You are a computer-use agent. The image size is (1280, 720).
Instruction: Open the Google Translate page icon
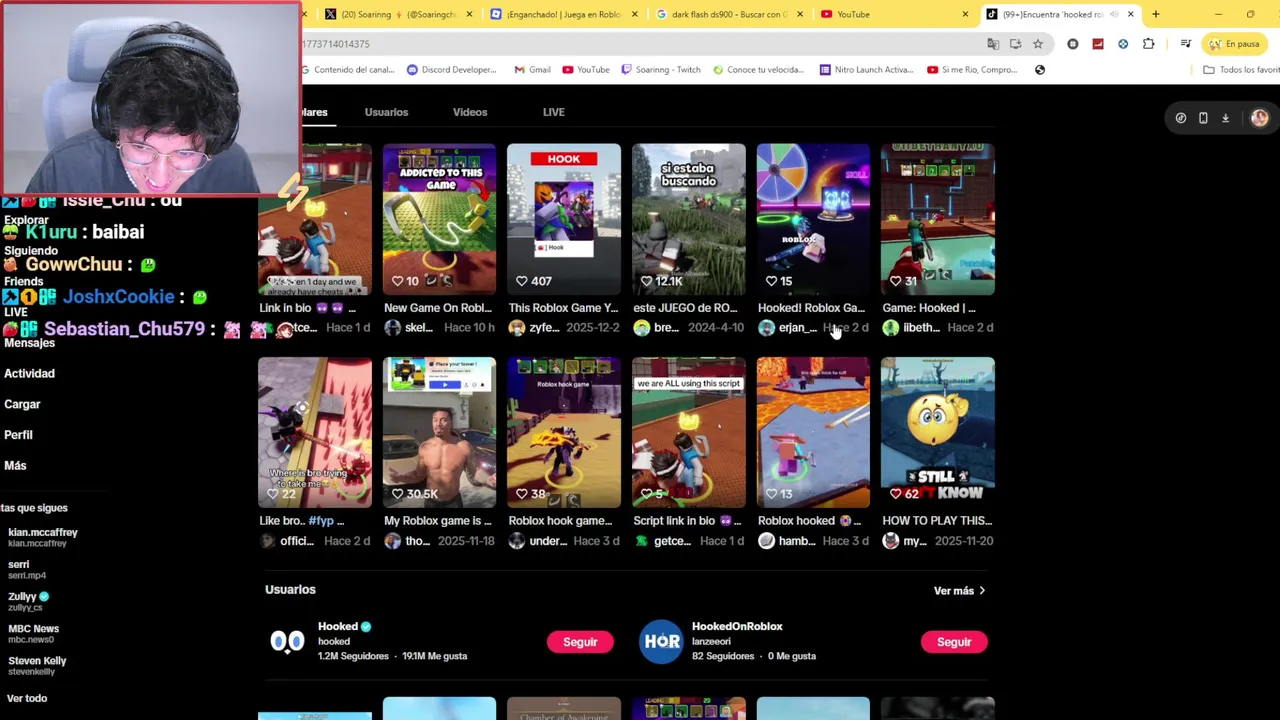pyautogui.click(x=993, y=44)
